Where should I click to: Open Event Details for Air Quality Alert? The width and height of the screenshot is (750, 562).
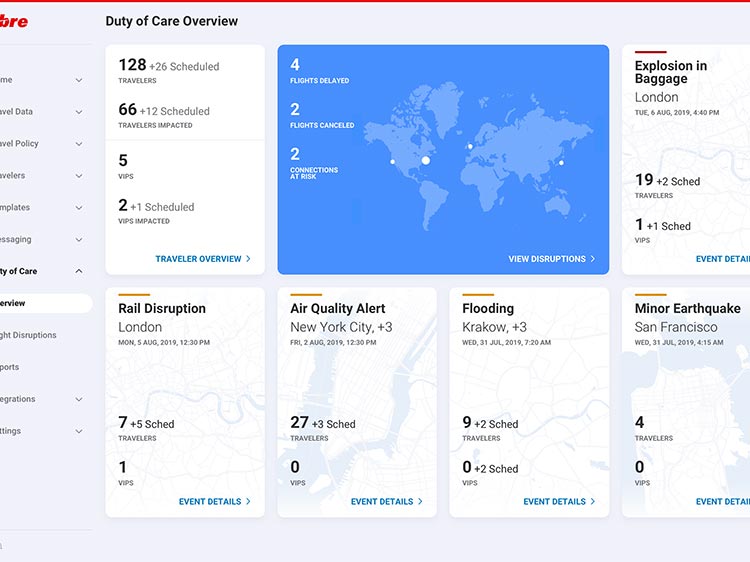coord(386,502)
